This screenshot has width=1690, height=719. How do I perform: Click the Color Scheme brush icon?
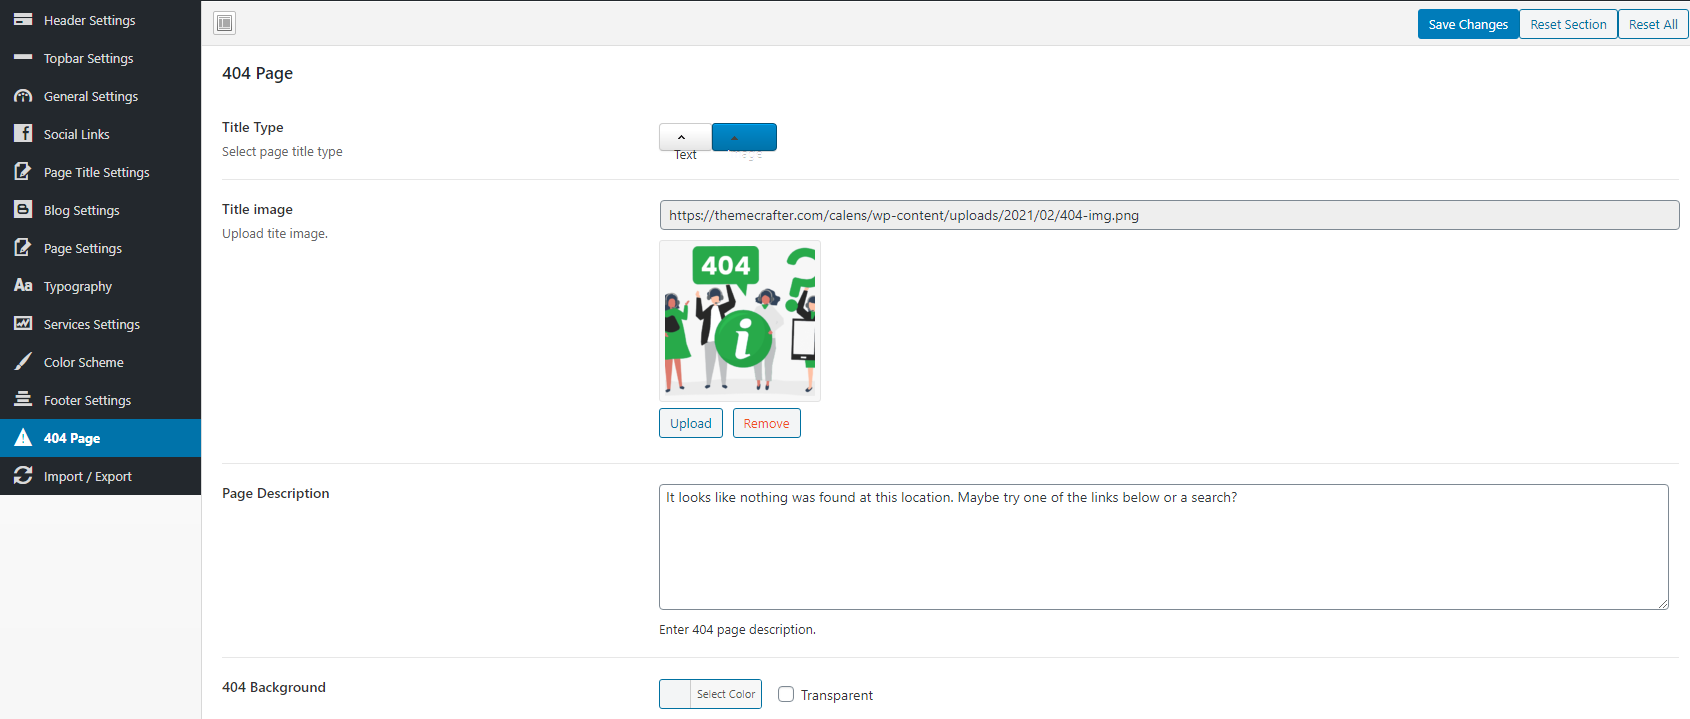click(x=23, y=362)
